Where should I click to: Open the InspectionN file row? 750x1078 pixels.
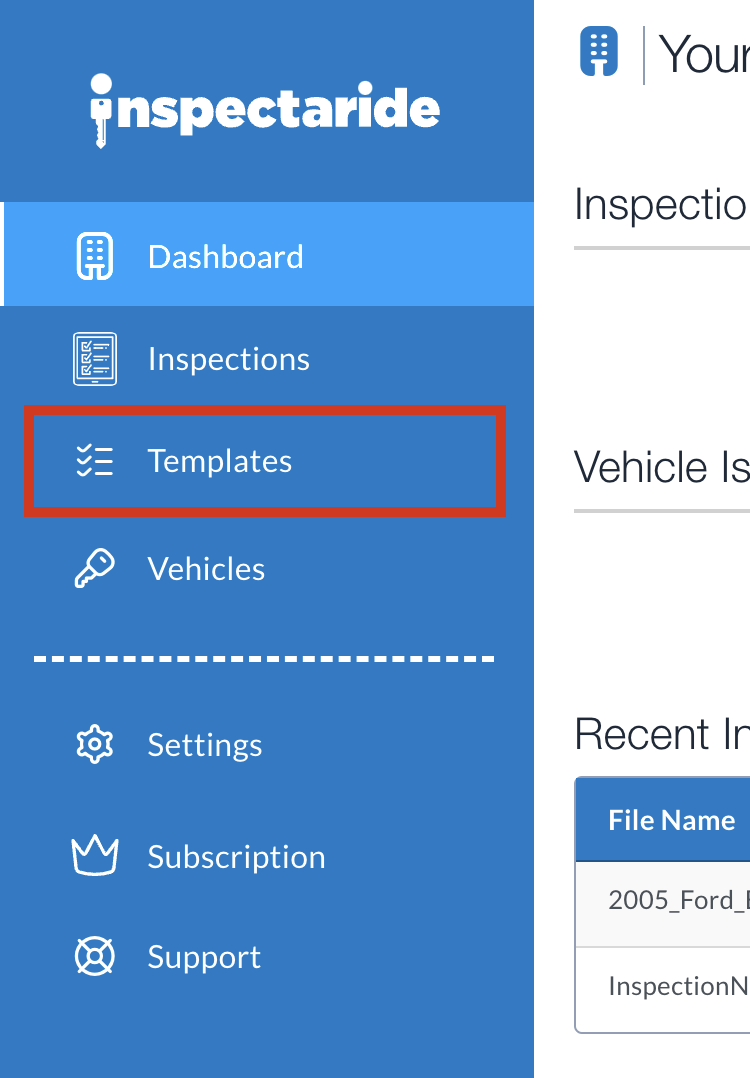[x=678, y=986]
